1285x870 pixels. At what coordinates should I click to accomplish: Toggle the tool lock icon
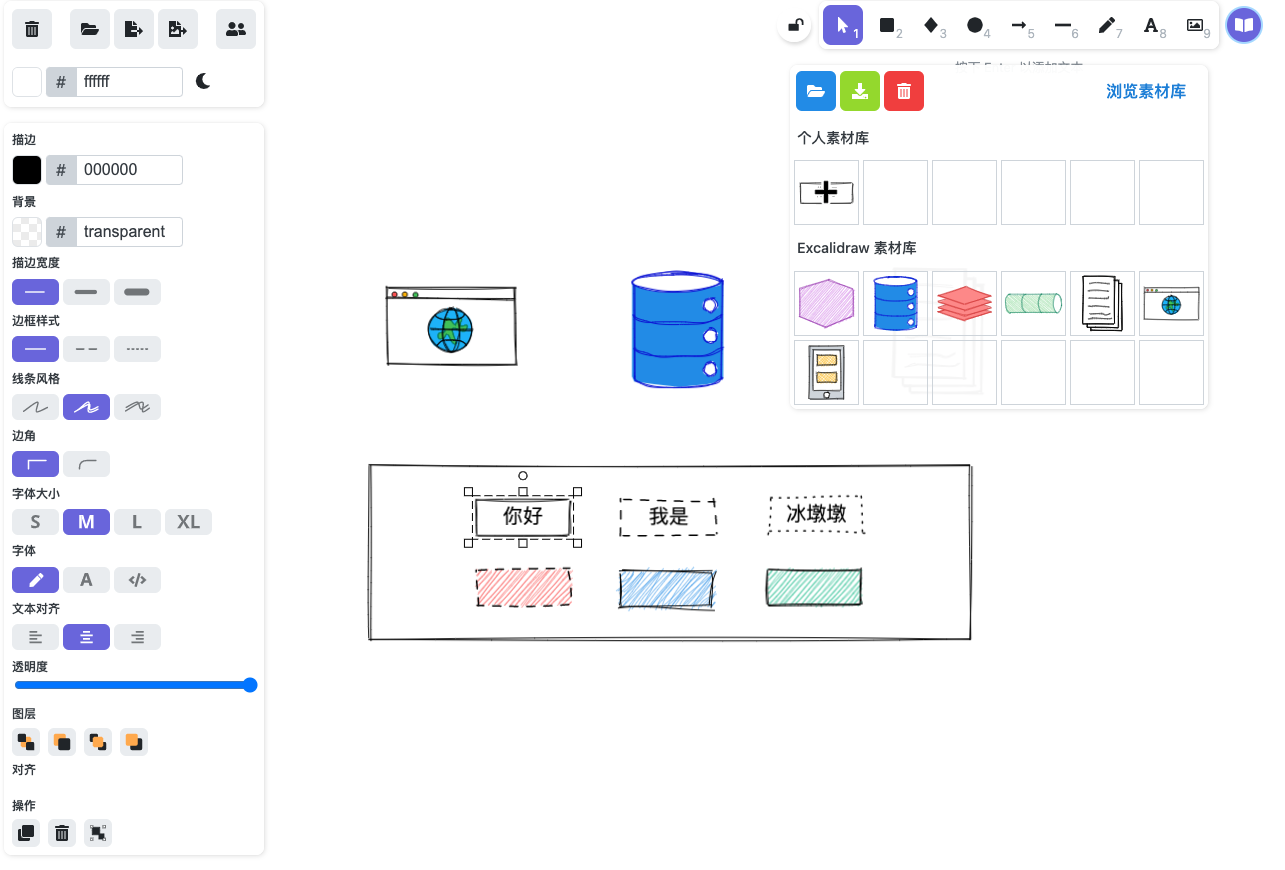click(x=795, y=26)
